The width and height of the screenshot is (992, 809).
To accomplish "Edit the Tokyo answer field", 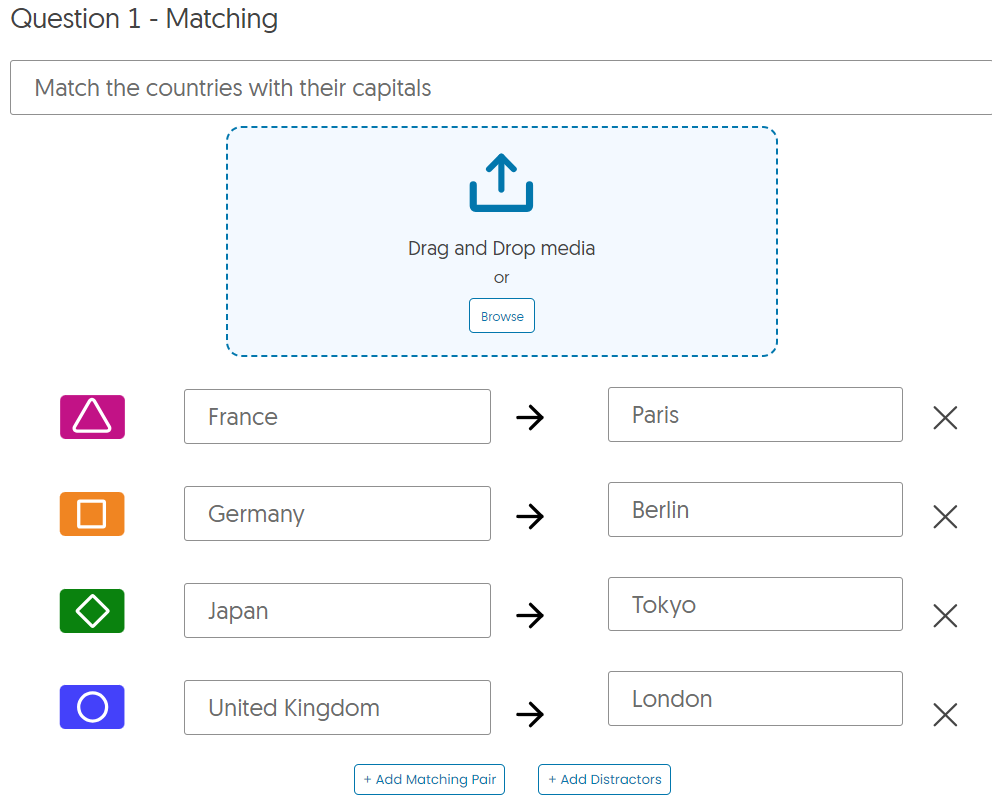I will pos(755,604).
